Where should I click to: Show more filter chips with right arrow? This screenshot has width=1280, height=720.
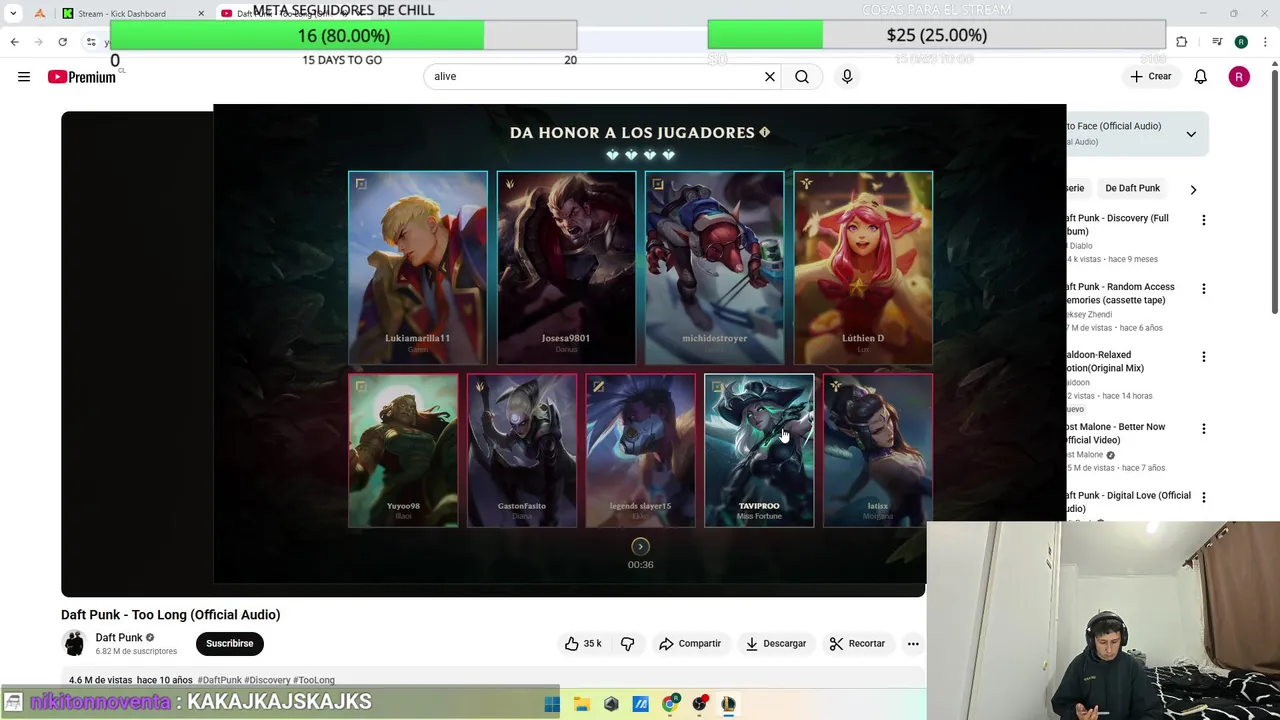tap(1193, 189)
